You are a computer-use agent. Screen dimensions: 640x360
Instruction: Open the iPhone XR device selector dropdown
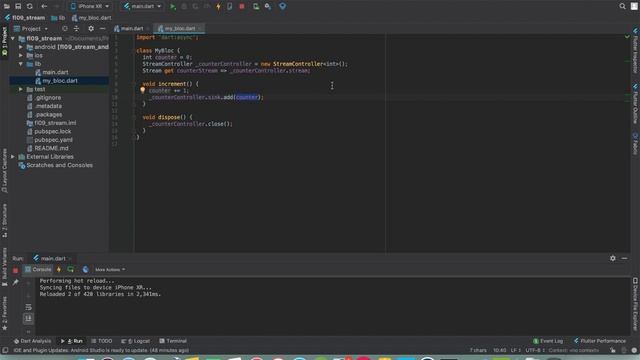[x=90, y=6]
